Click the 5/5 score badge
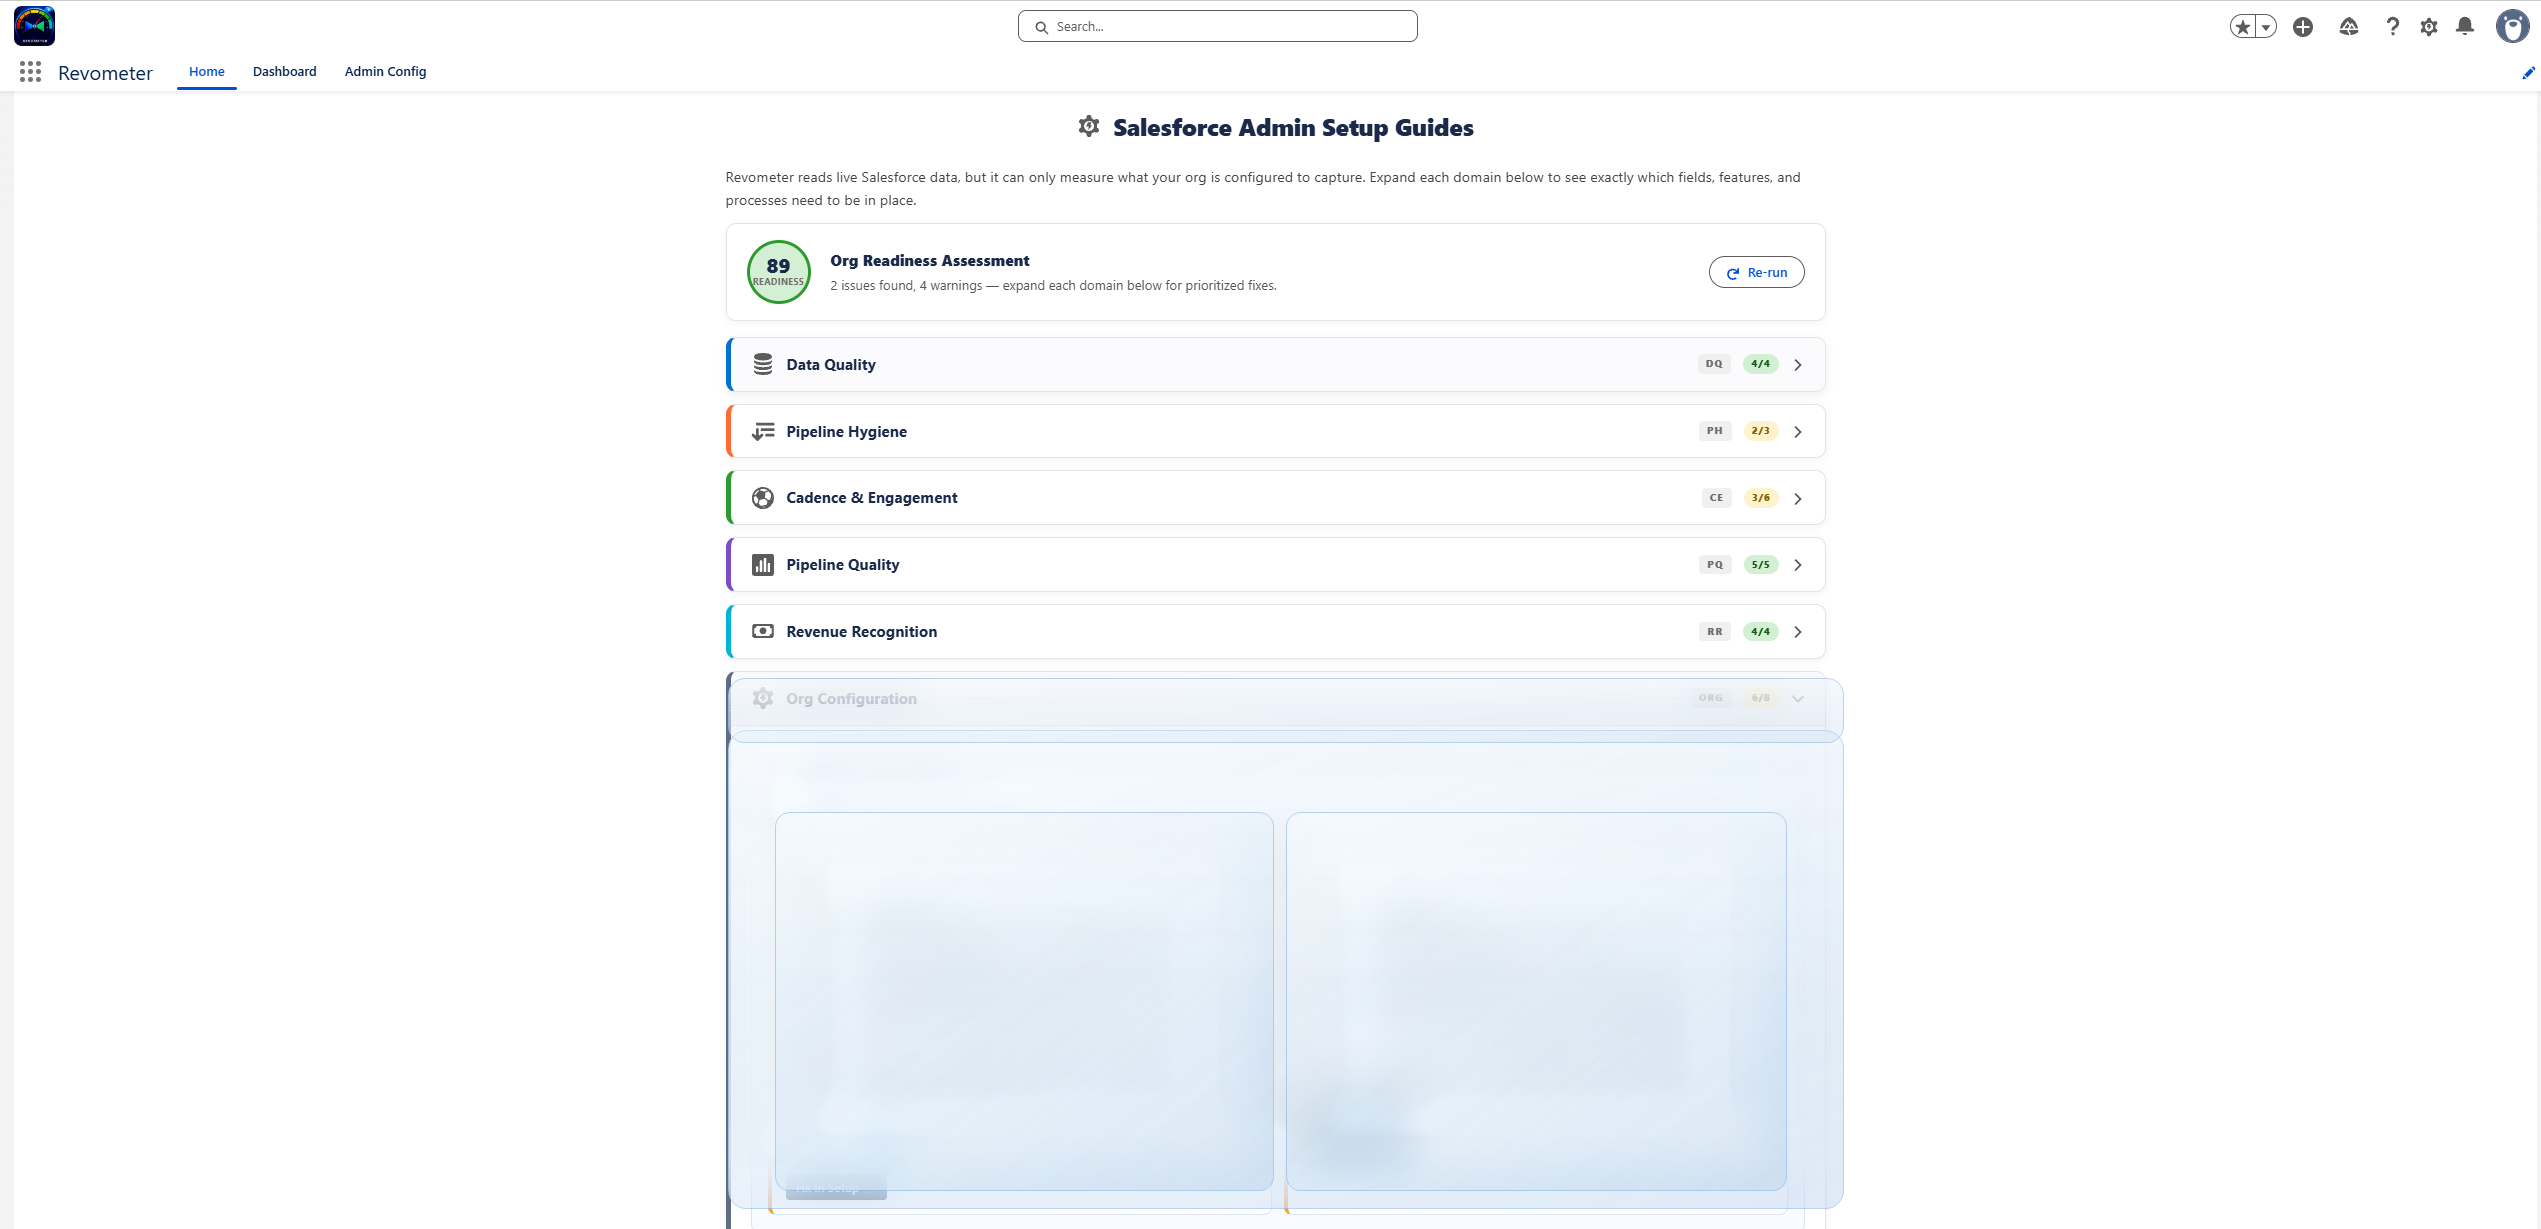The height and width of the screenshot is (1229, 2541). 1760,565
